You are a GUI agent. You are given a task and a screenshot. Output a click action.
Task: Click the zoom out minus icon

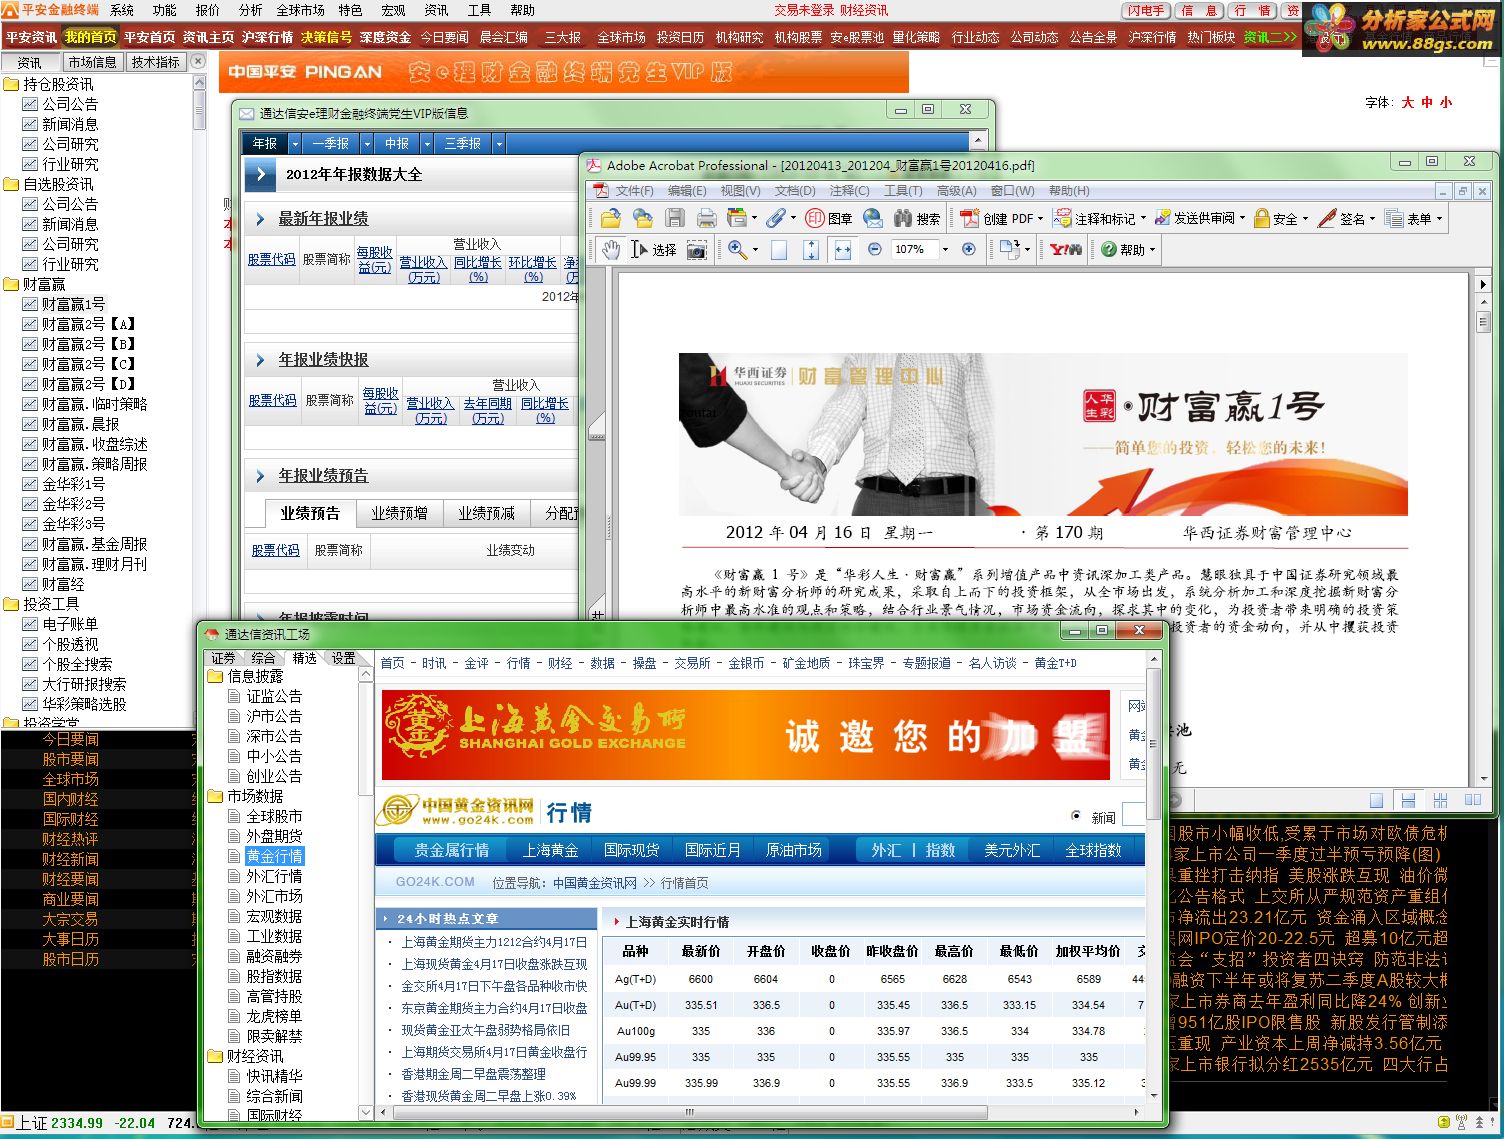point(875,249)
